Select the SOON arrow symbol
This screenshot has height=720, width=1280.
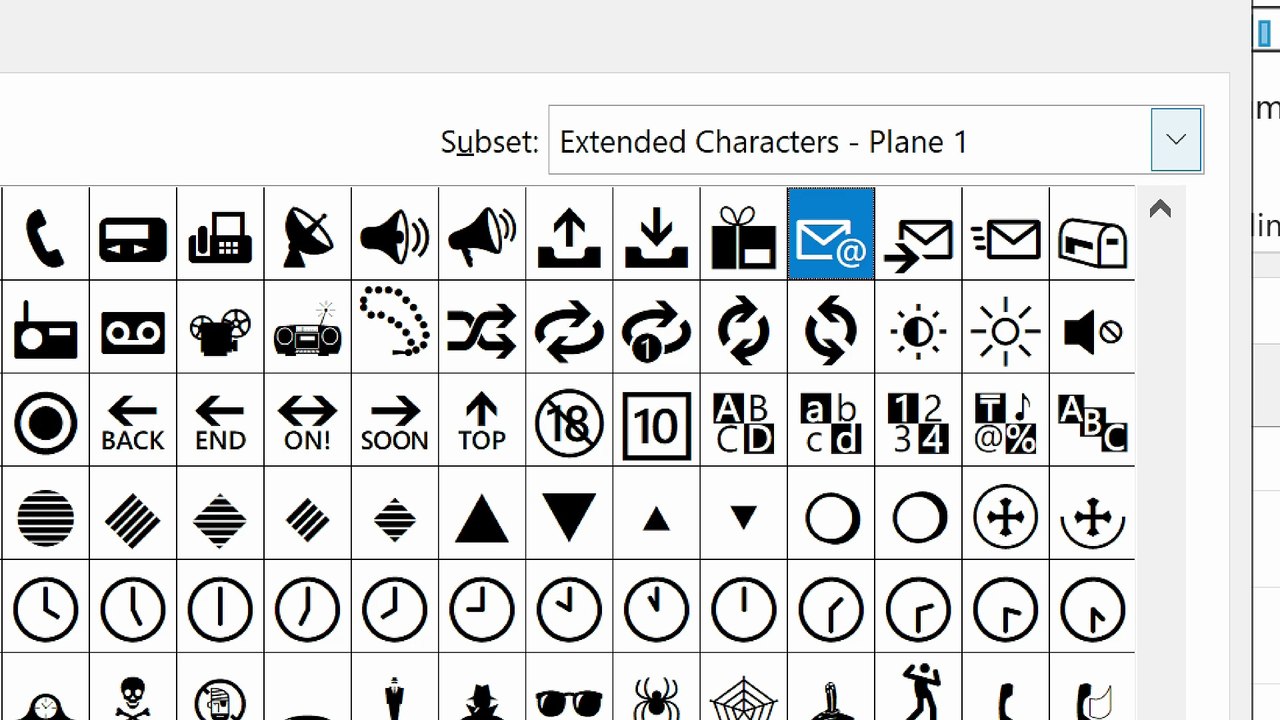[x=394, y=420]
